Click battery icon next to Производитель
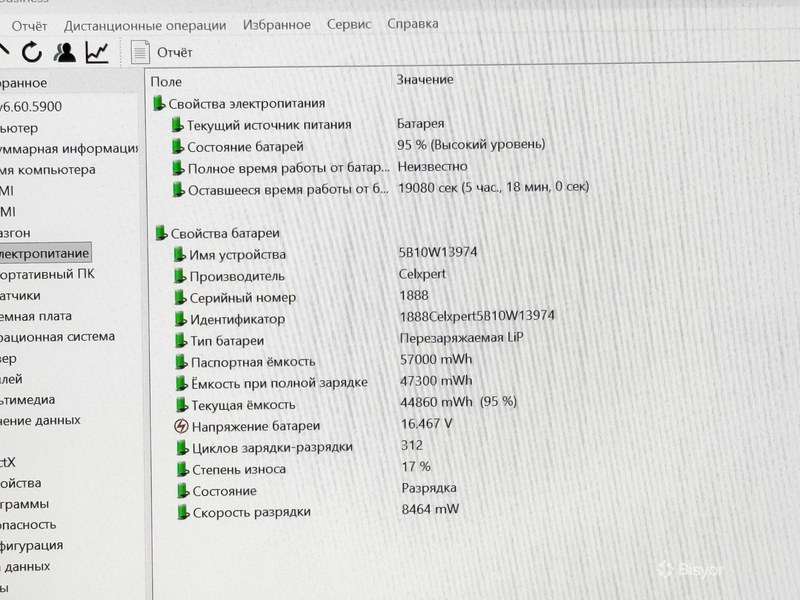Viewport: 800px width, 600px height. tap(180, 276)
